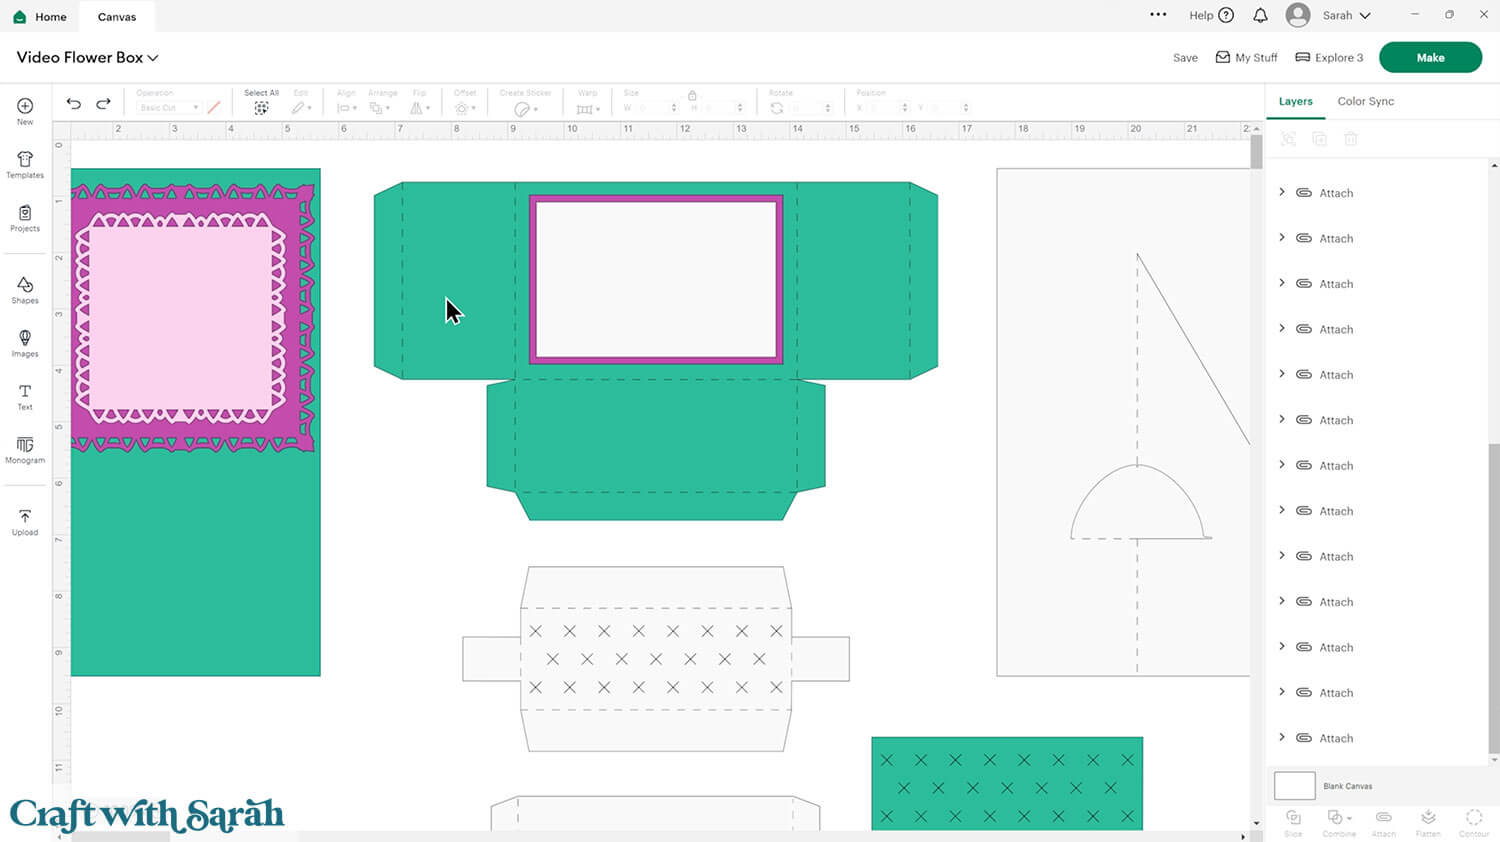Switch to the Layers tab
This screenshot has width=1500, height=842.
pyautogui.click(x=1295, y=101)
